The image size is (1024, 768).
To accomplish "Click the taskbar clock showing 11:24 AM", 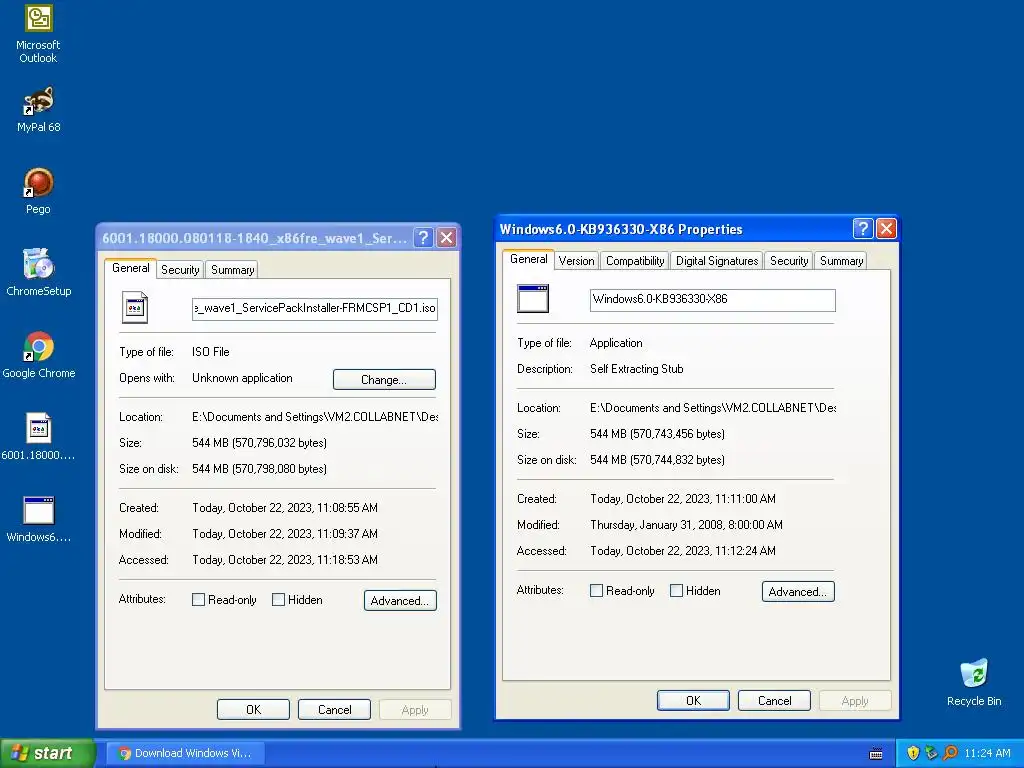I will pyautogui.click(x=987, y=753).
